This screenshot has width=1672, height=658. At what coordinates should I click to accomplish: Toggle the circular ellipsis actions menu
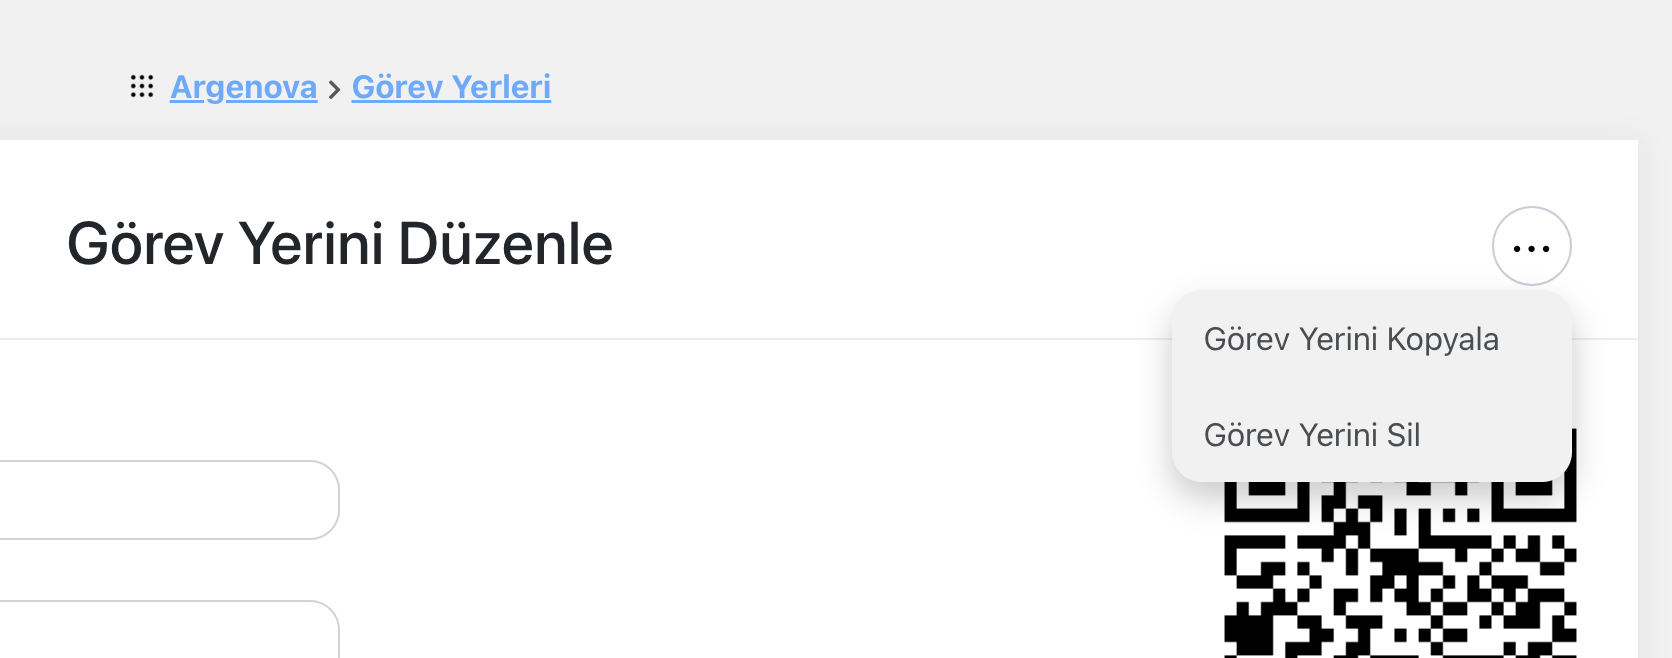click(1531, 246)
